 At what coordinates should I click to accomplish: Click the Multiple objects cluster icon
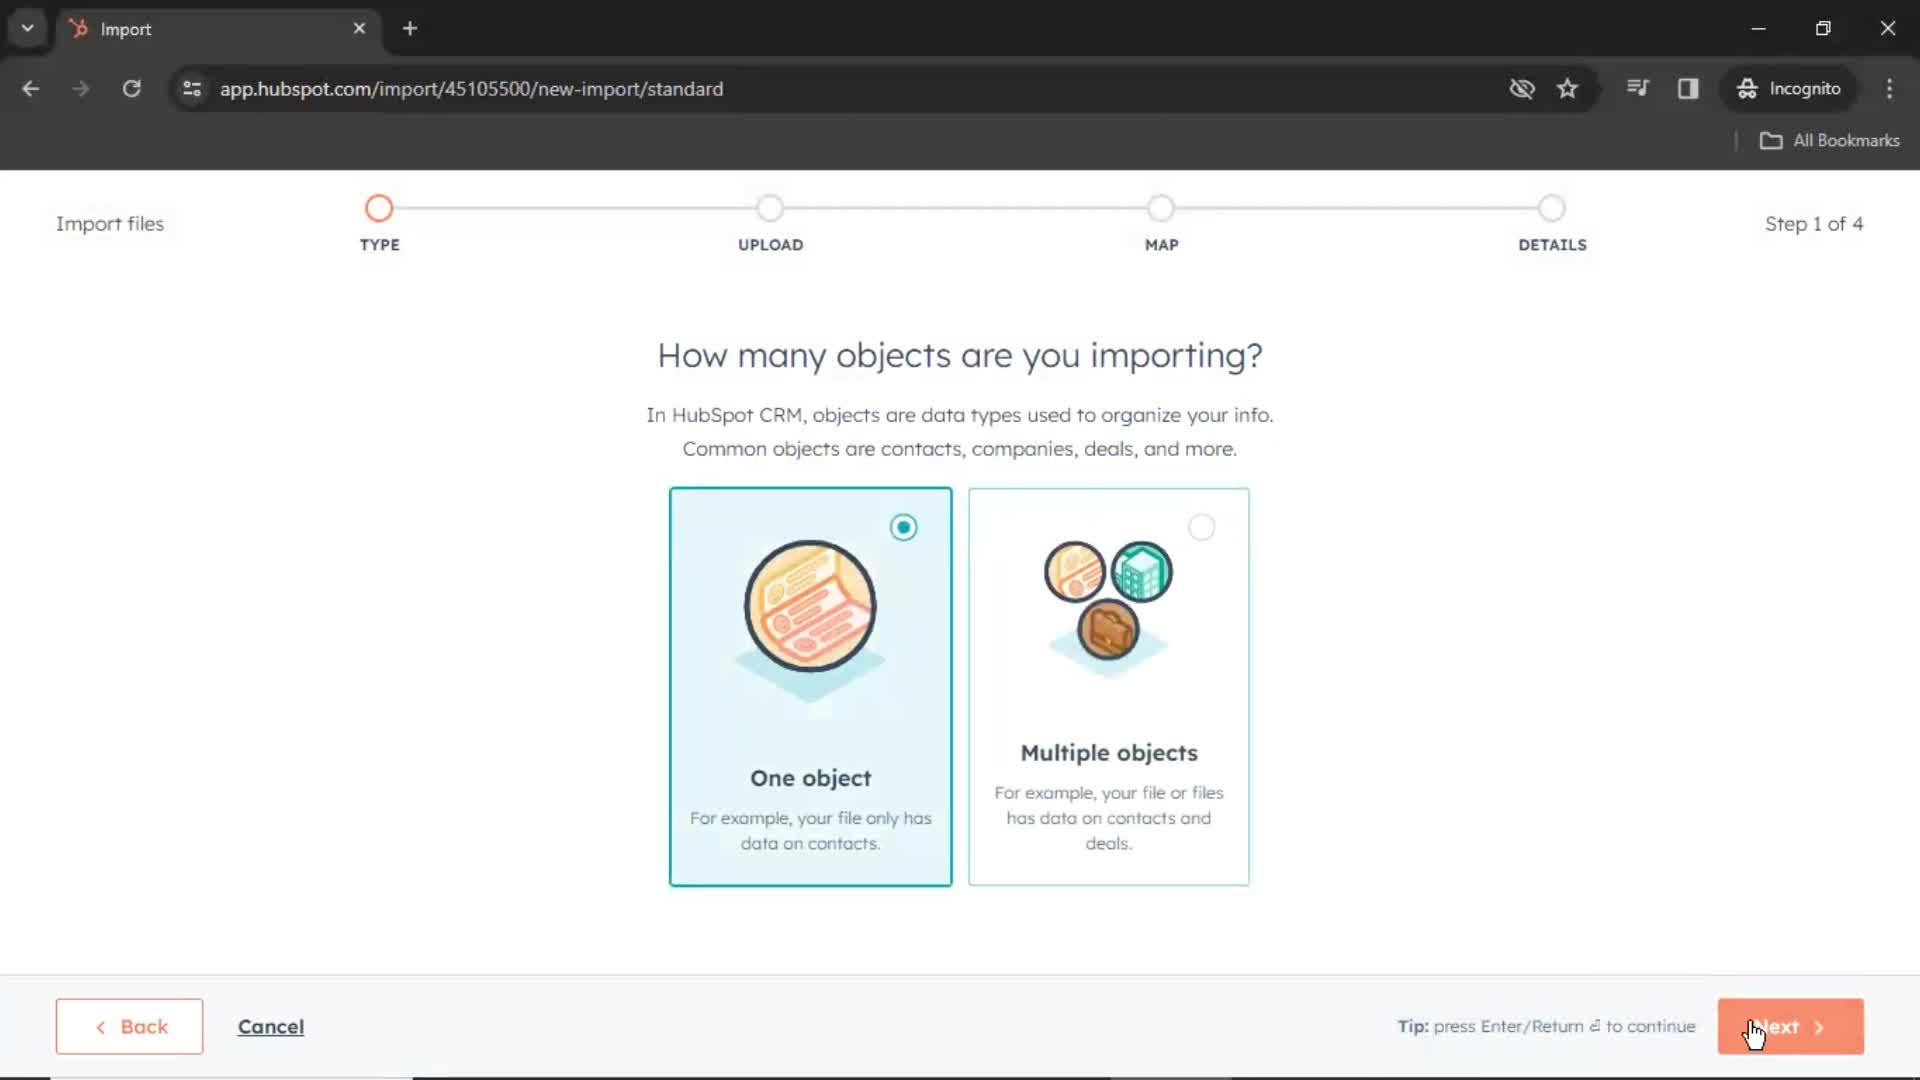tap(1108, 600)
